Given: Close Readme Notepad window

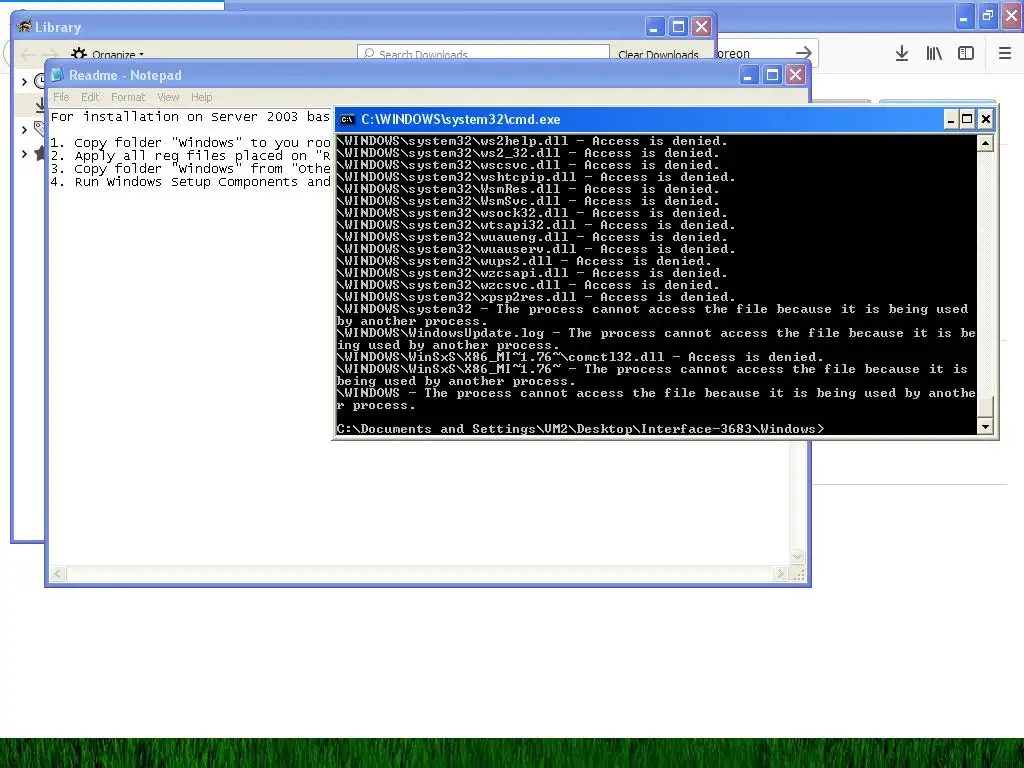Looking at the screenshot, I should click(x=795, y=75).
